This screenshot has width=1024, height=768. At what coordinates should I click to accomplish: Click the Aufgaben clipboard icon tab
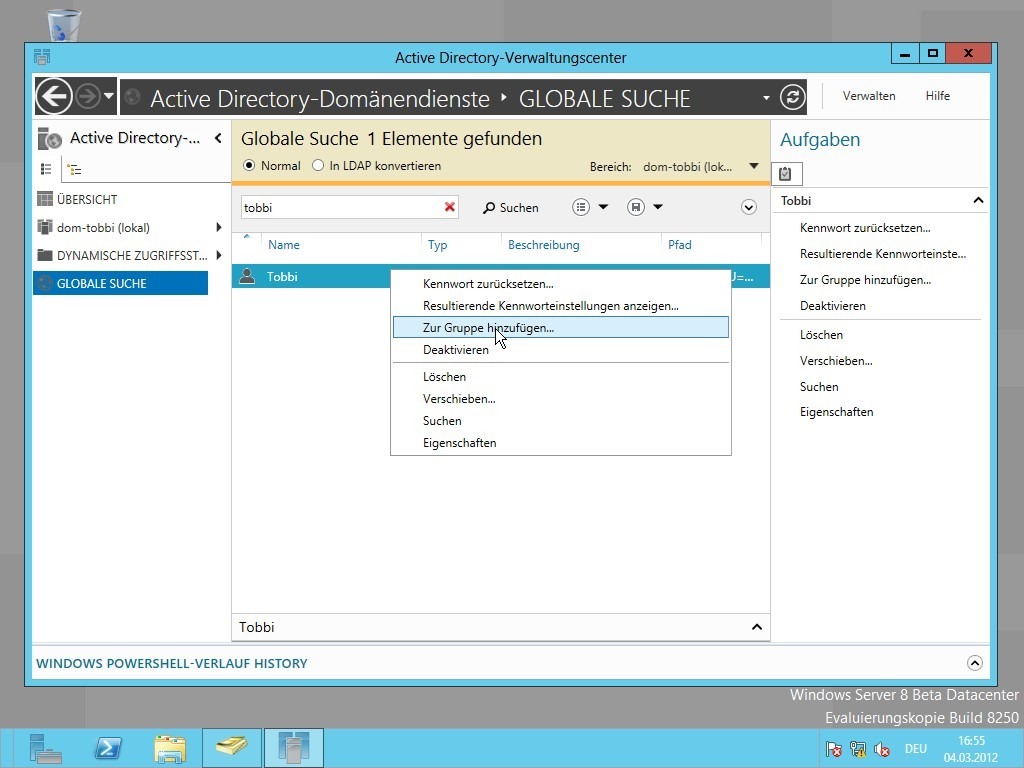pyautogui.click(x=786, y=174)
